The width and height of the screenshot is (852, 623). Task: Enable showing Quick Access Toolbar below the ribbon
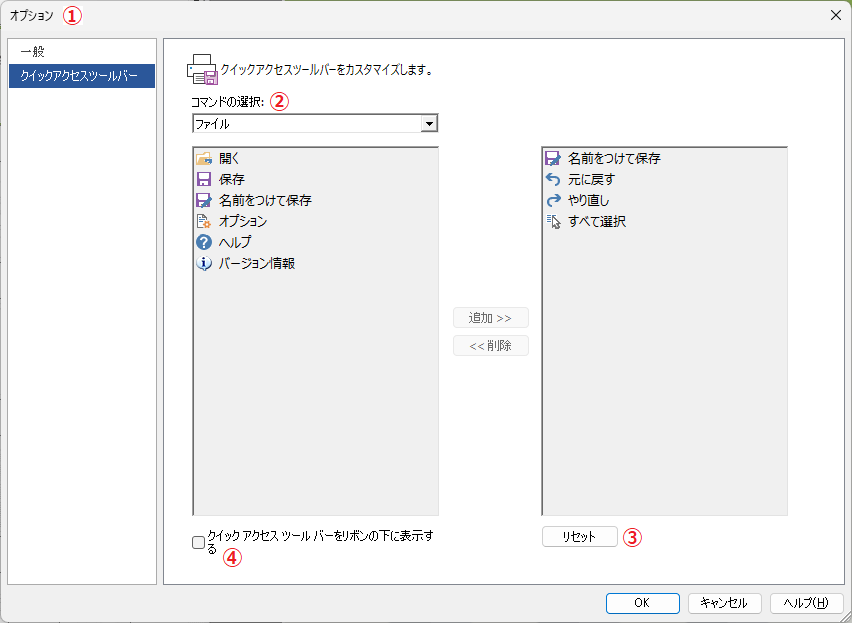click(196, 541)
